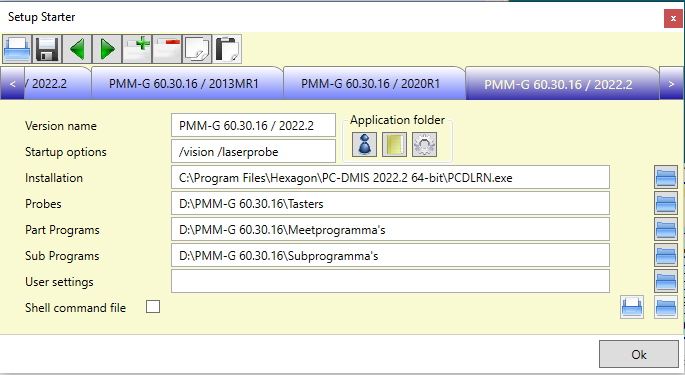
Task: Click the Setup Starter window title
Action: (42, 17)
